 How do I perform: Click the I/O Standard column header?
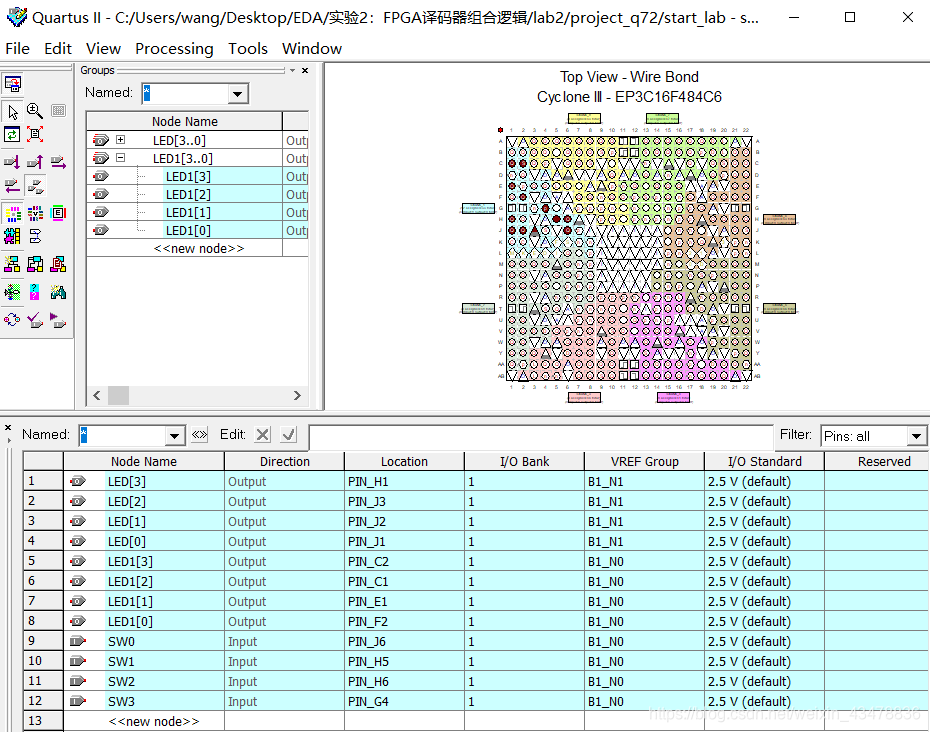pyautogui.click(x=765, y=462)
